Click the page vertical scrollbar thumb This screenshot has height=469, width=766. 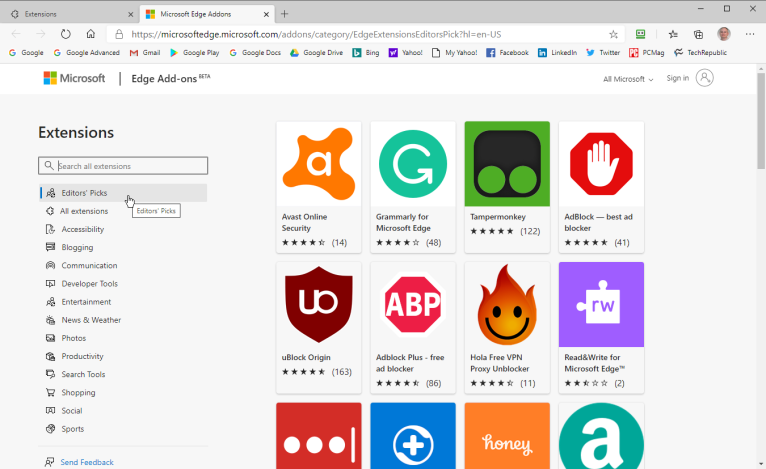pos(761,121)
